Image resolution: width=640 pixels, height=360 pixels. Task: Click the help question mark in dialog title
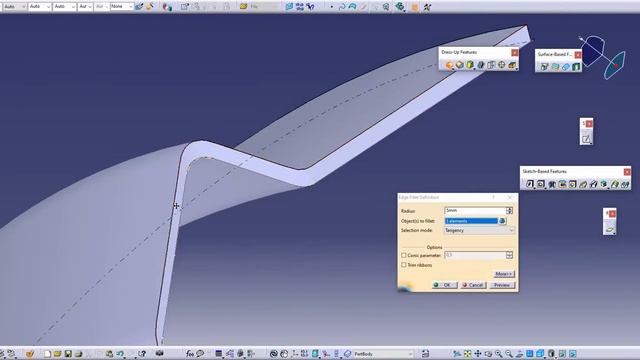click(493, 198)
